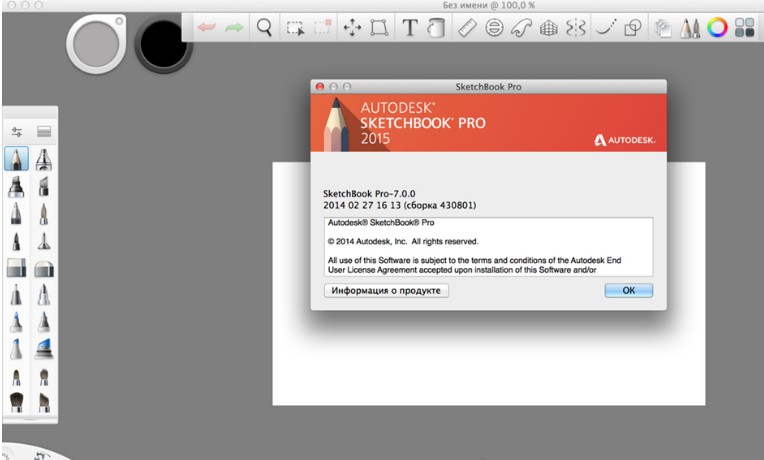764x460 pixels.
Task: Select the Distort transform tool
Action: 379,28
